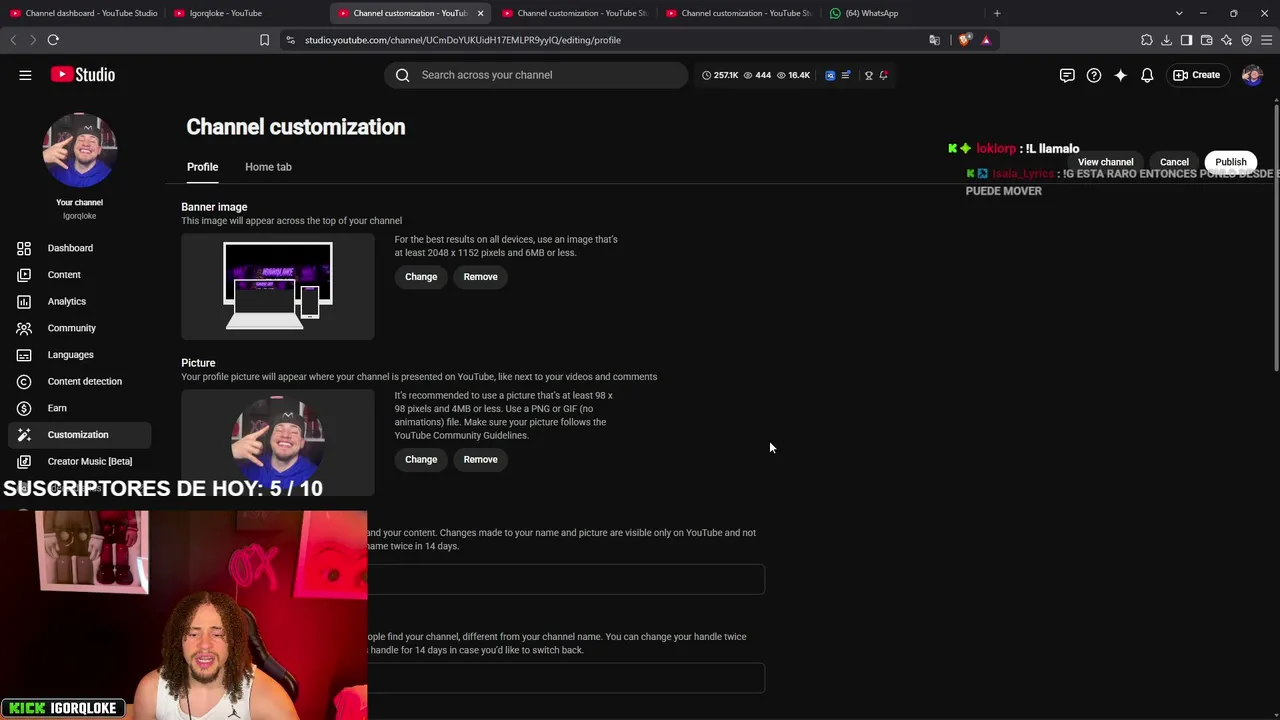This screenshot has height=720, width=1280.
Task: Click the trophy icon in the stats bar
Action: 868,75
